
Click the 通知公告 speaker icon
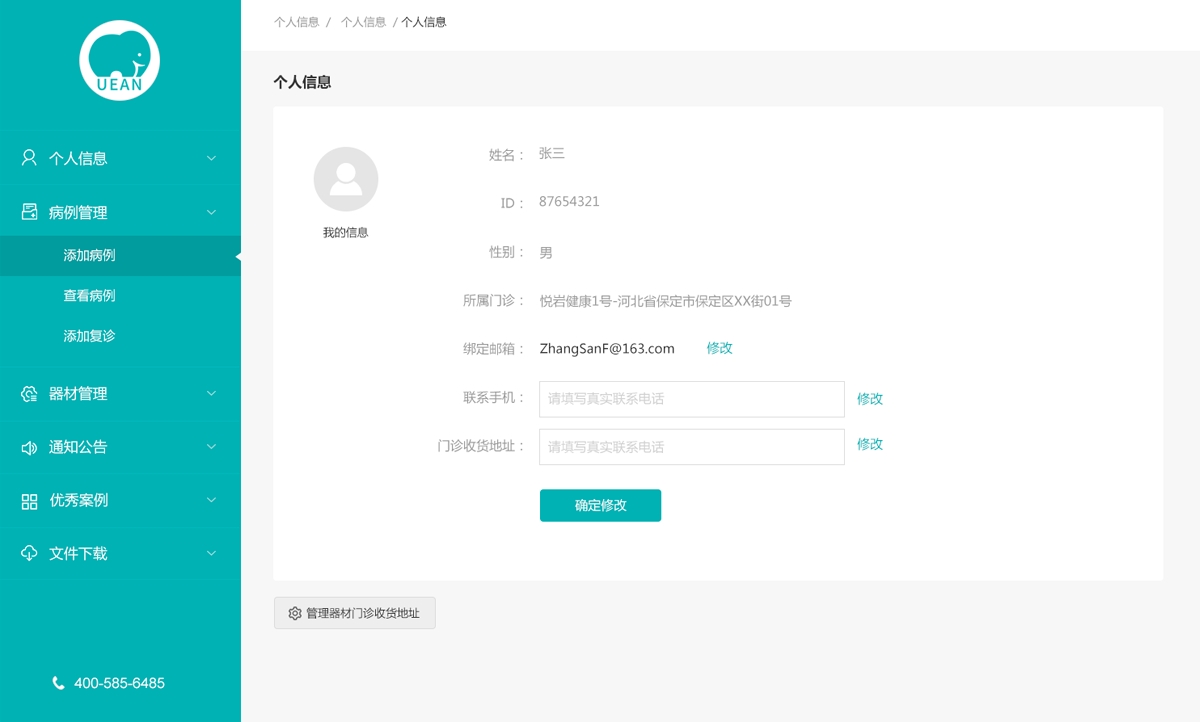click(x=29, y=447)
